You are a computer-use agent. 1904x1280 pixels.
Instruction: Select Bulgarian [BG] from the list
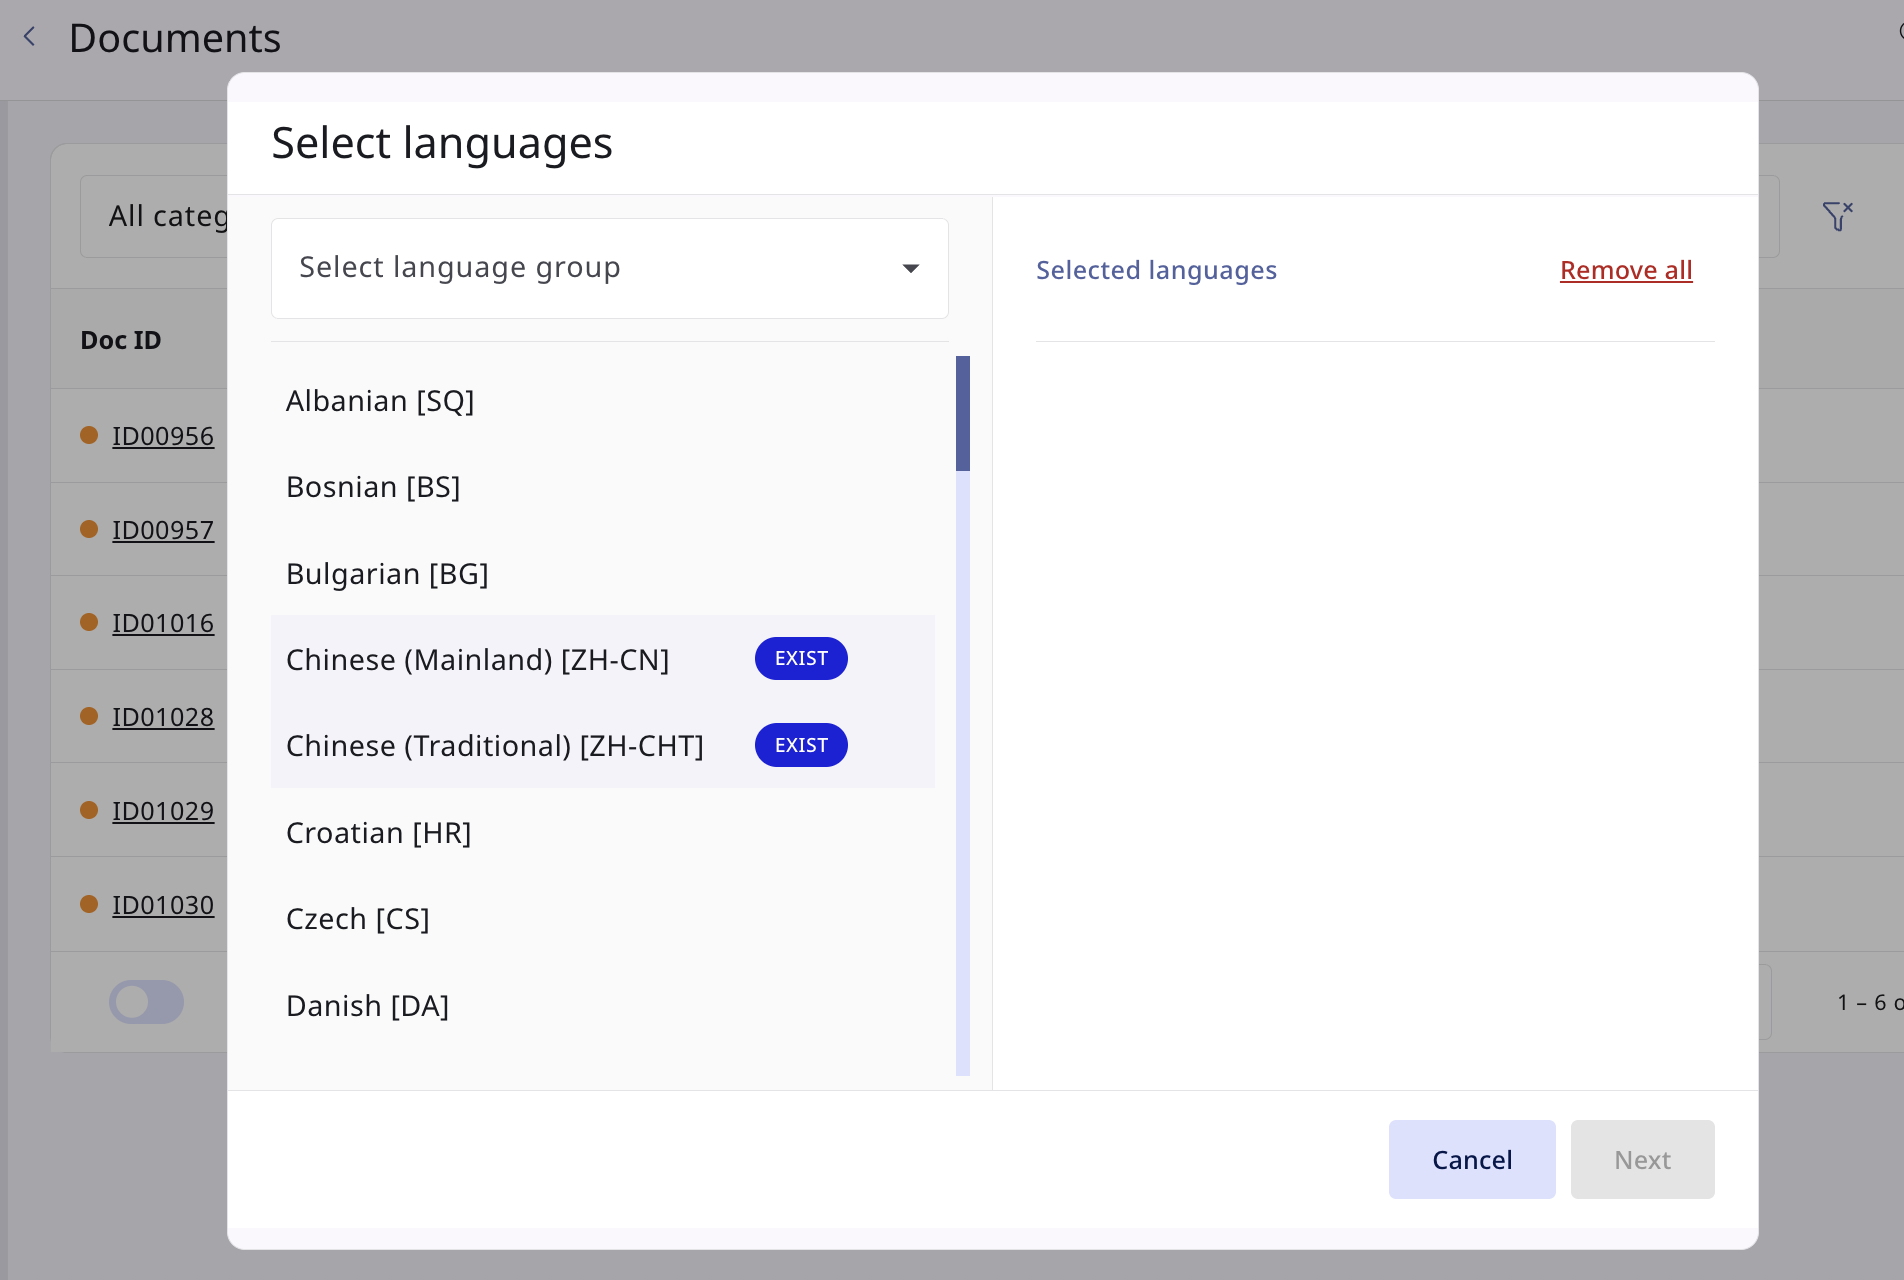602,574
